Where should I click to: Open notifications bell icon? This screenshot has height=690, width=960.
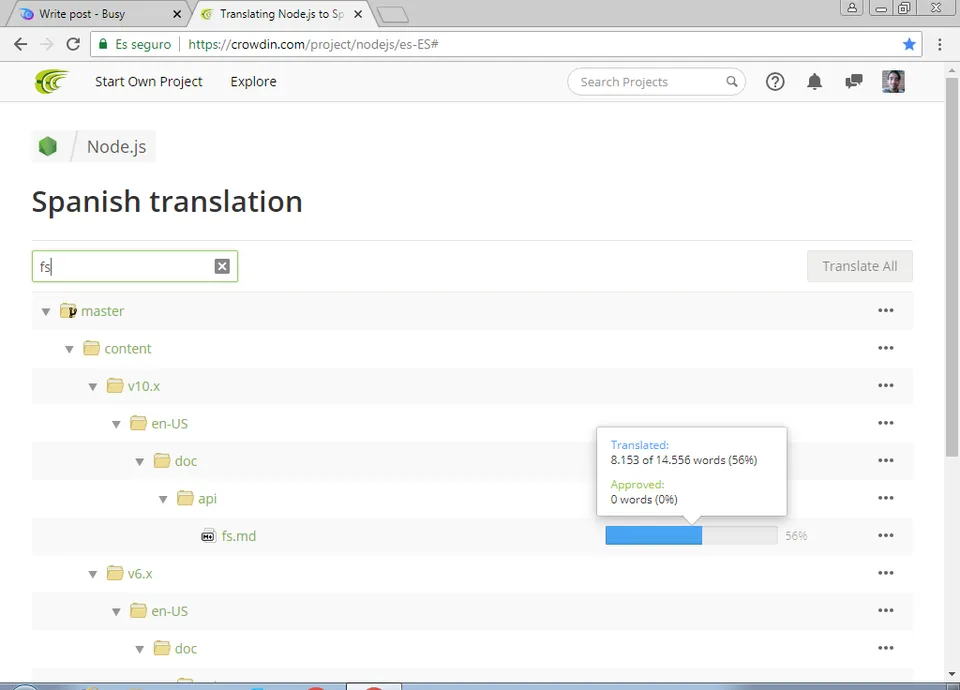(x=814, y=81)
